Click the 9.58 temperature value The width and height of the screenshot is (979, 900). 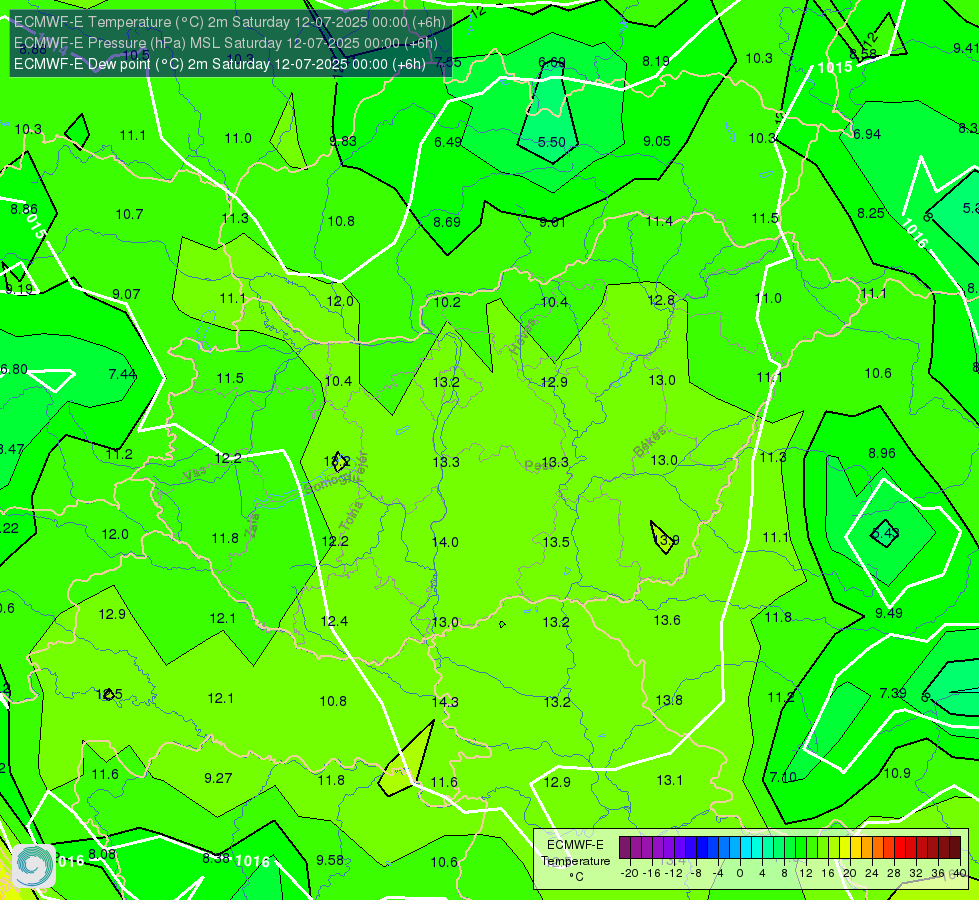(330, 860)
